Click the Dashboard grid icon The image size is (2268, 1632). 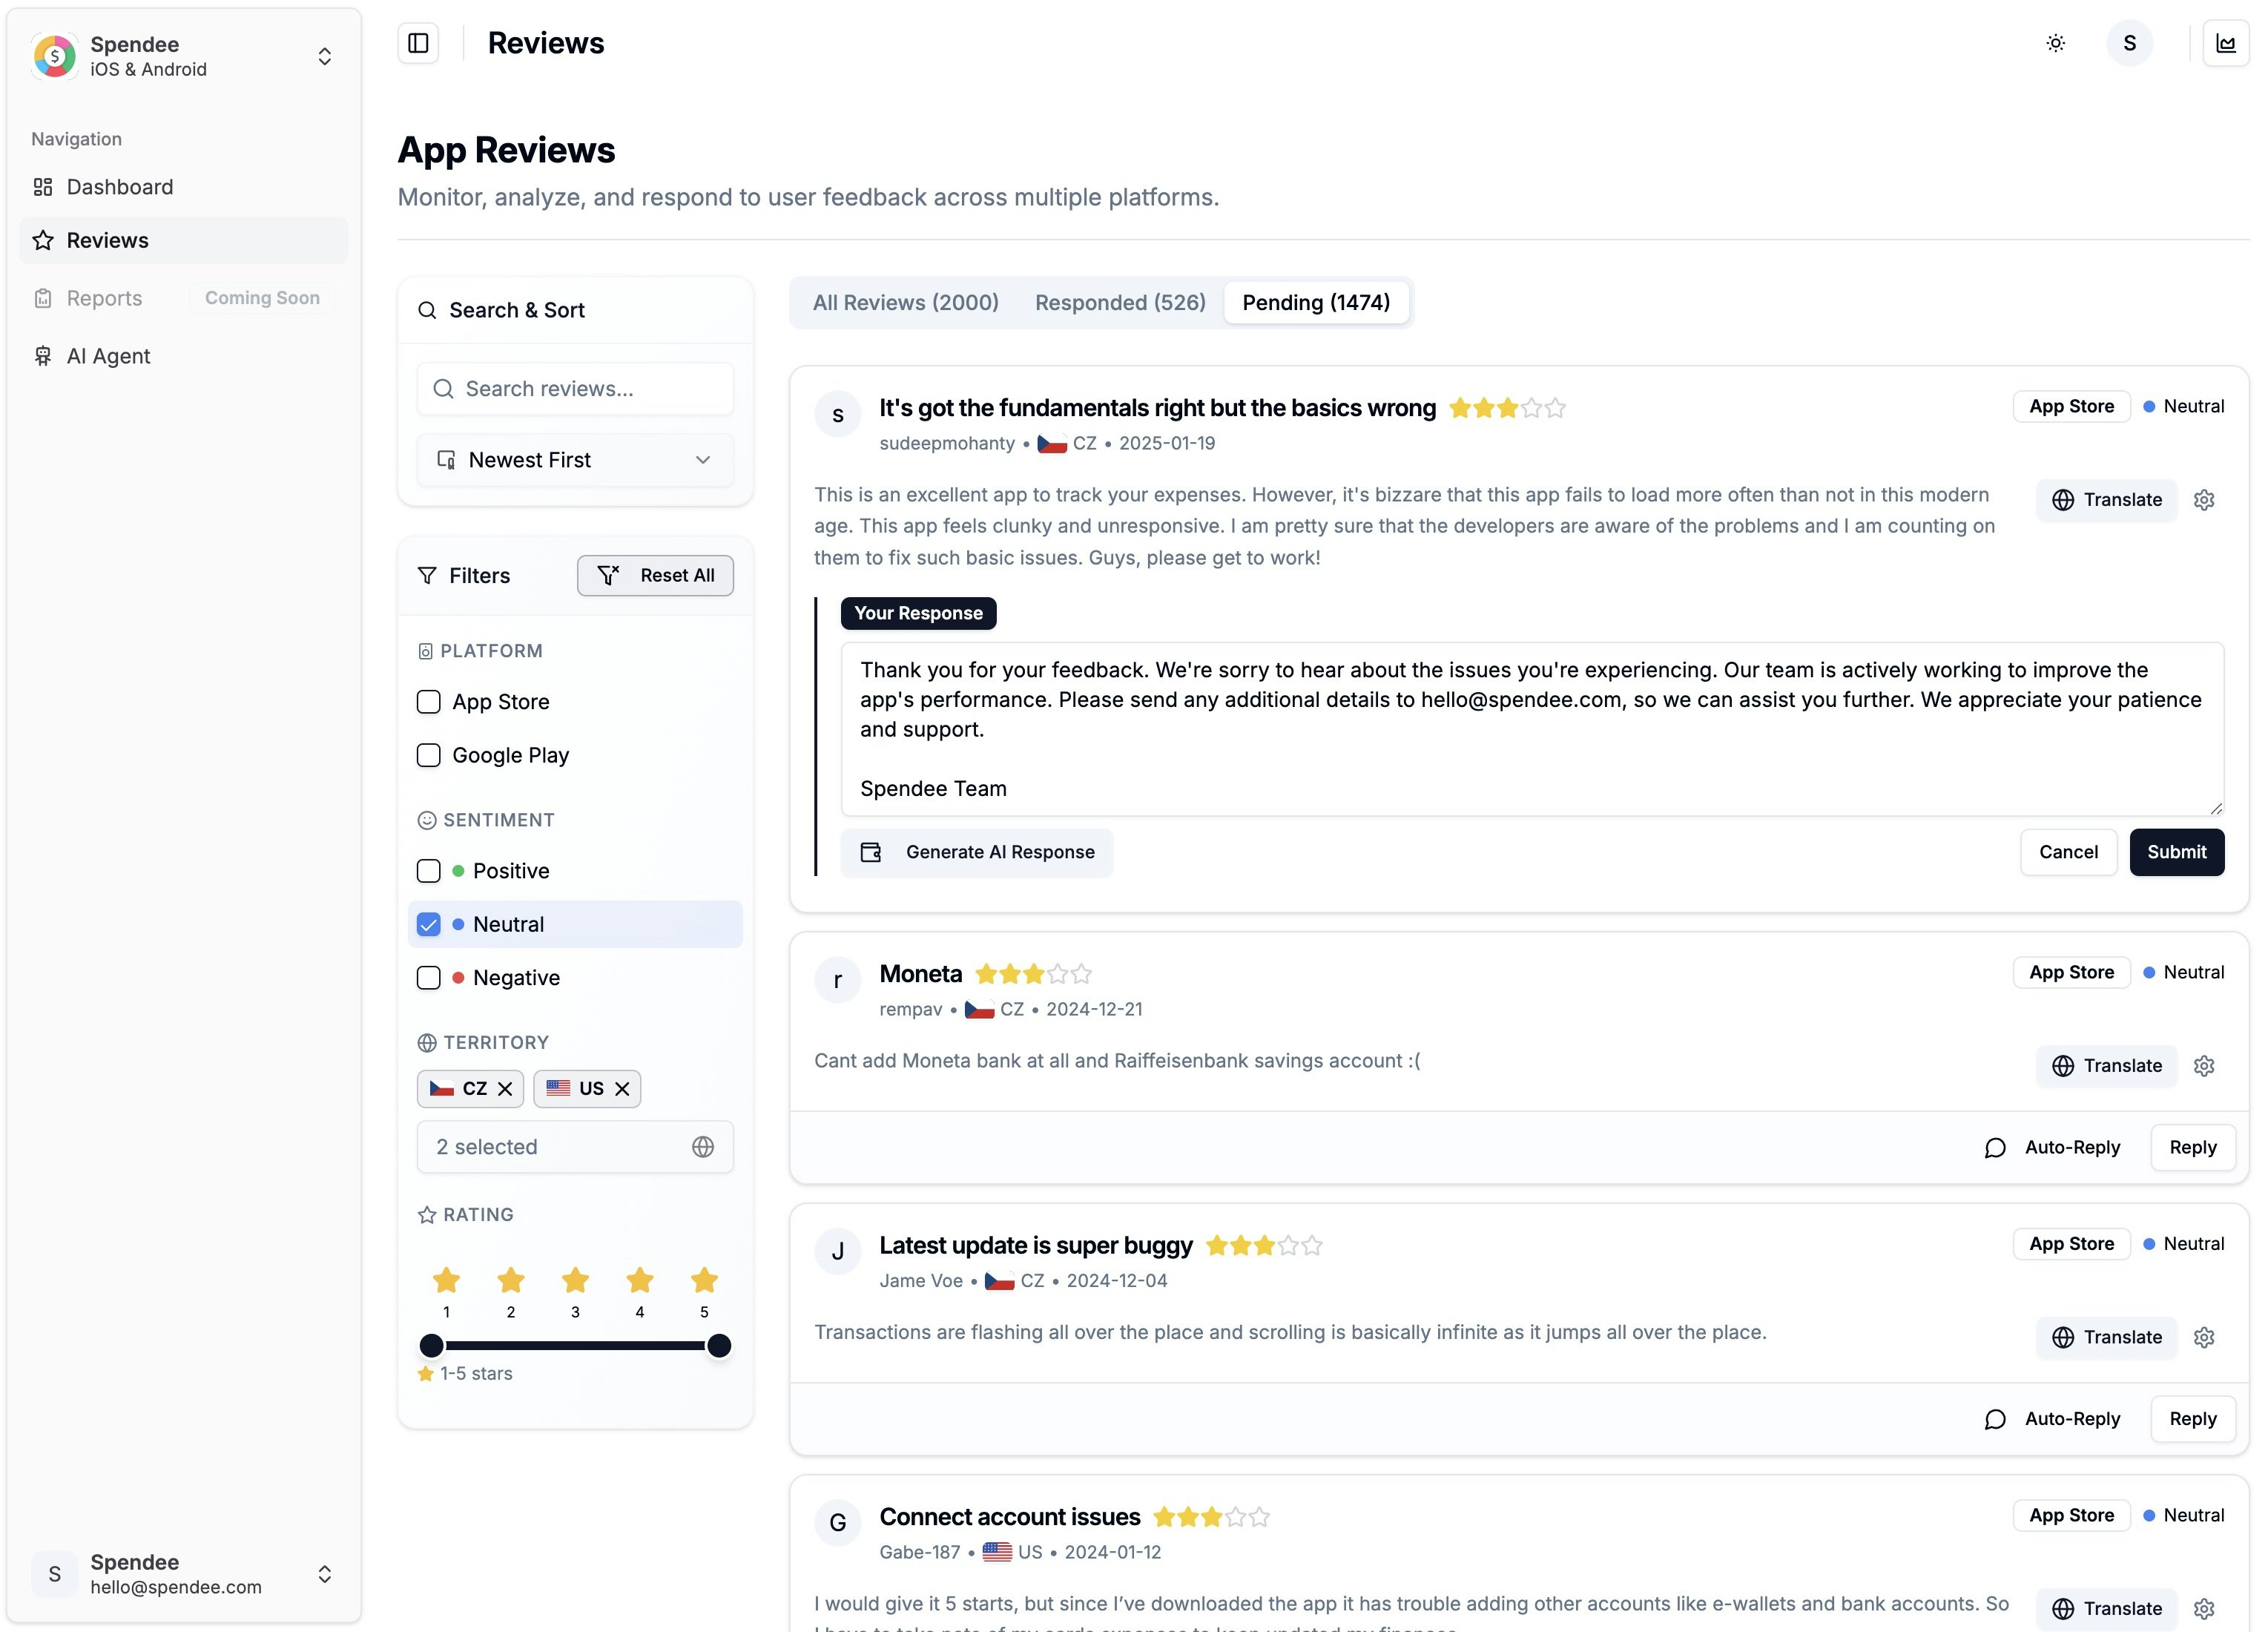click(43, 187)
